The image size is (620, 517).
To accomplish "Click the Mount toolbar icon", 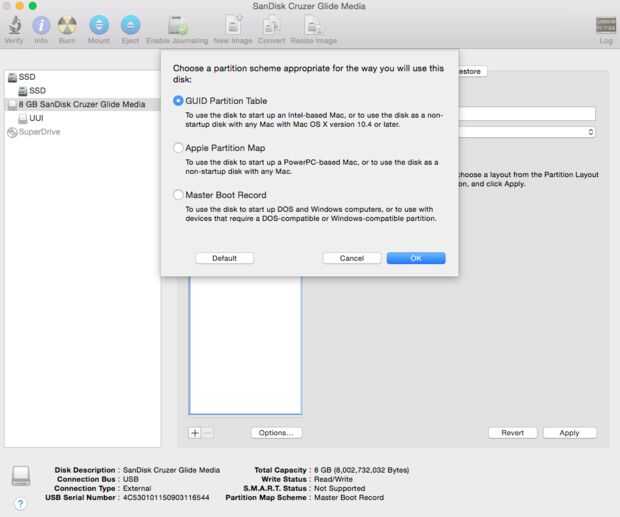I will (99, 25).
